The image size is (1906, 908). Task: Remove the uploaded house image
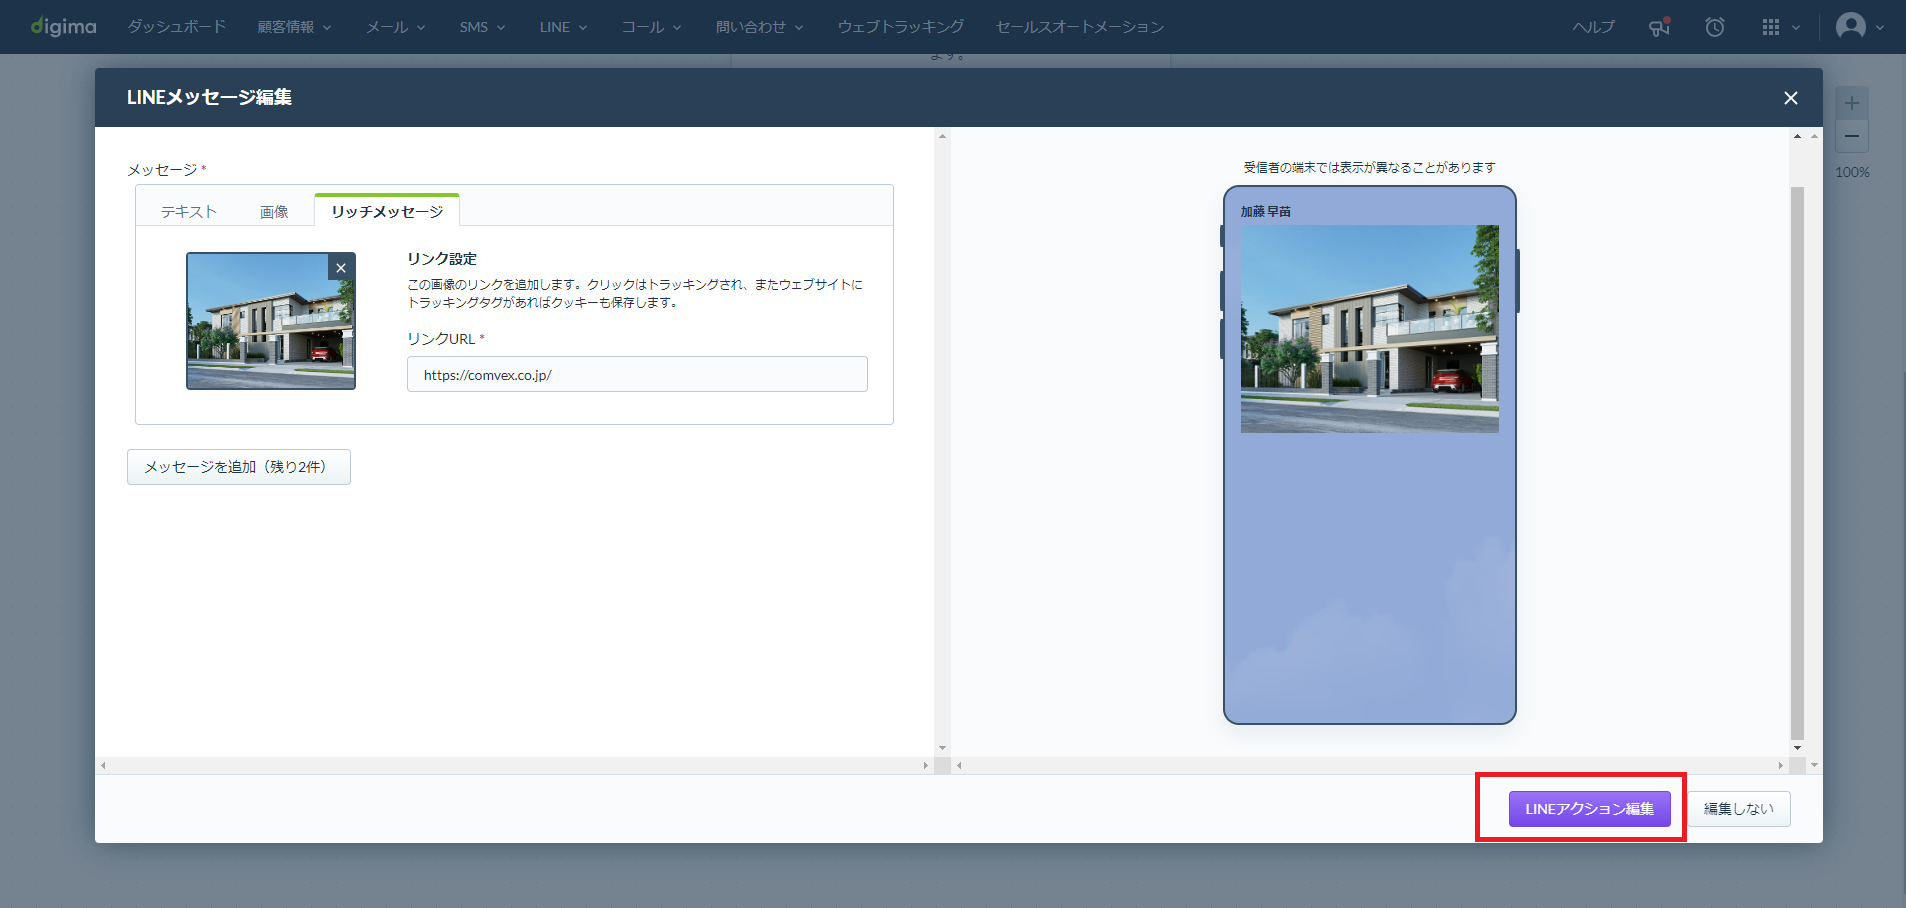341,268
